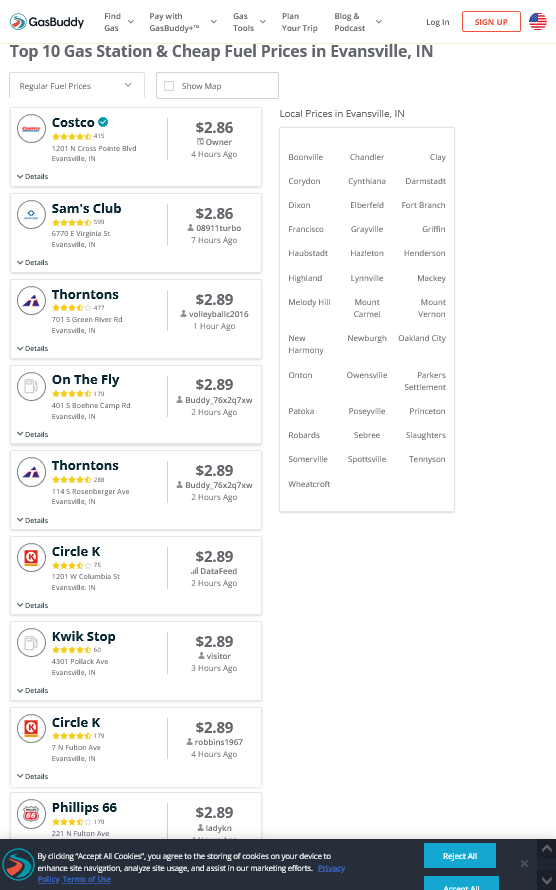Image resolution: width=556 pixels, height=890 pixels.
Task: Dismiss the cookie banner with X
Action: (524, 863)
